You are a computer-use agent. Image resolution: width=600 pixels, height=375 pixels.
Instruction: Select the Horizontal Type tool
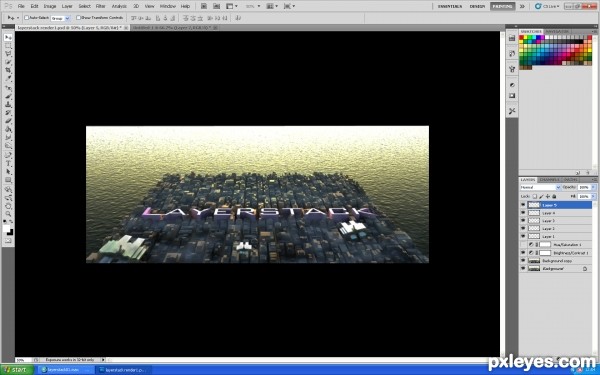8,163
